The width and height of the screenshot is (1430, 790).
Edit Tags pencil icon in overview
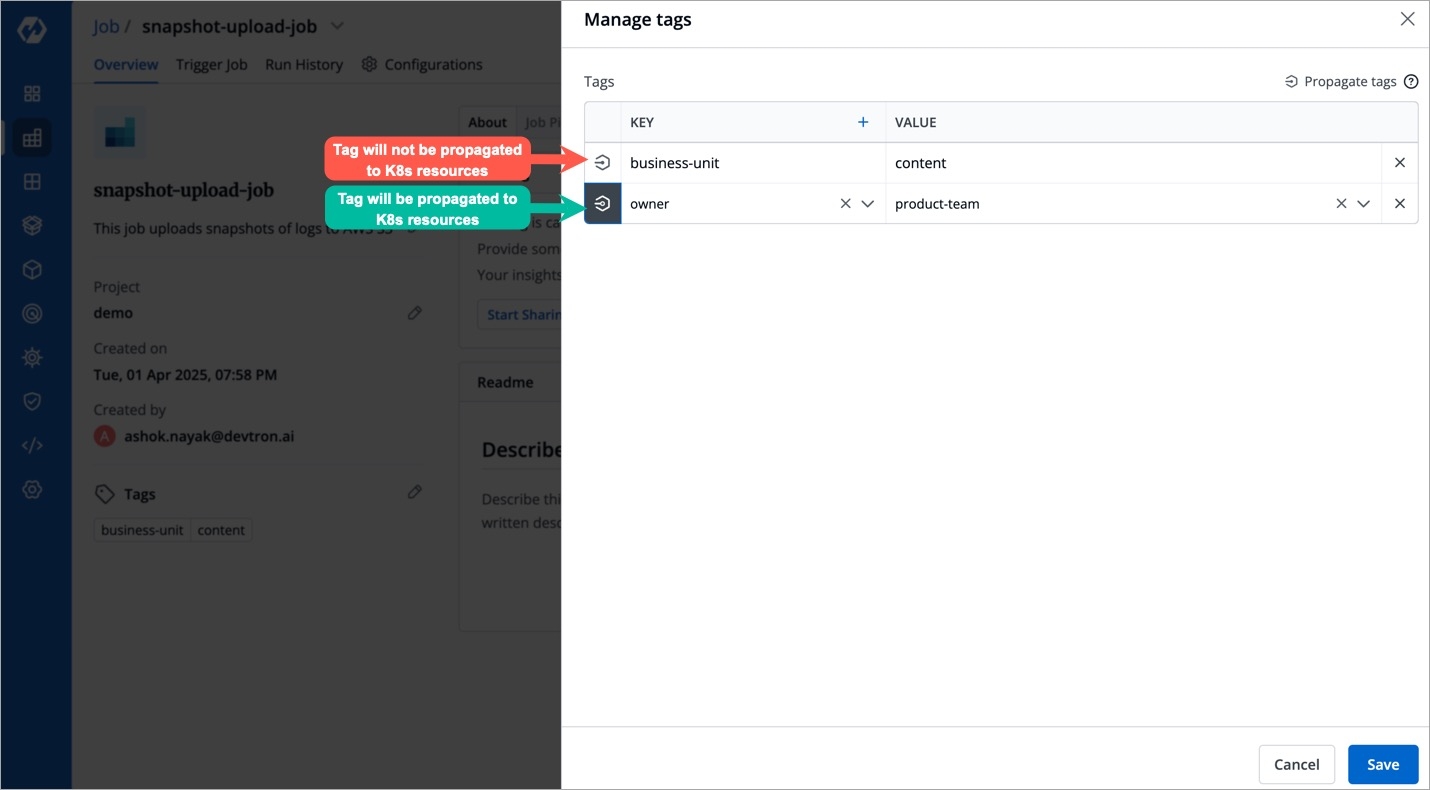[415, 492]
